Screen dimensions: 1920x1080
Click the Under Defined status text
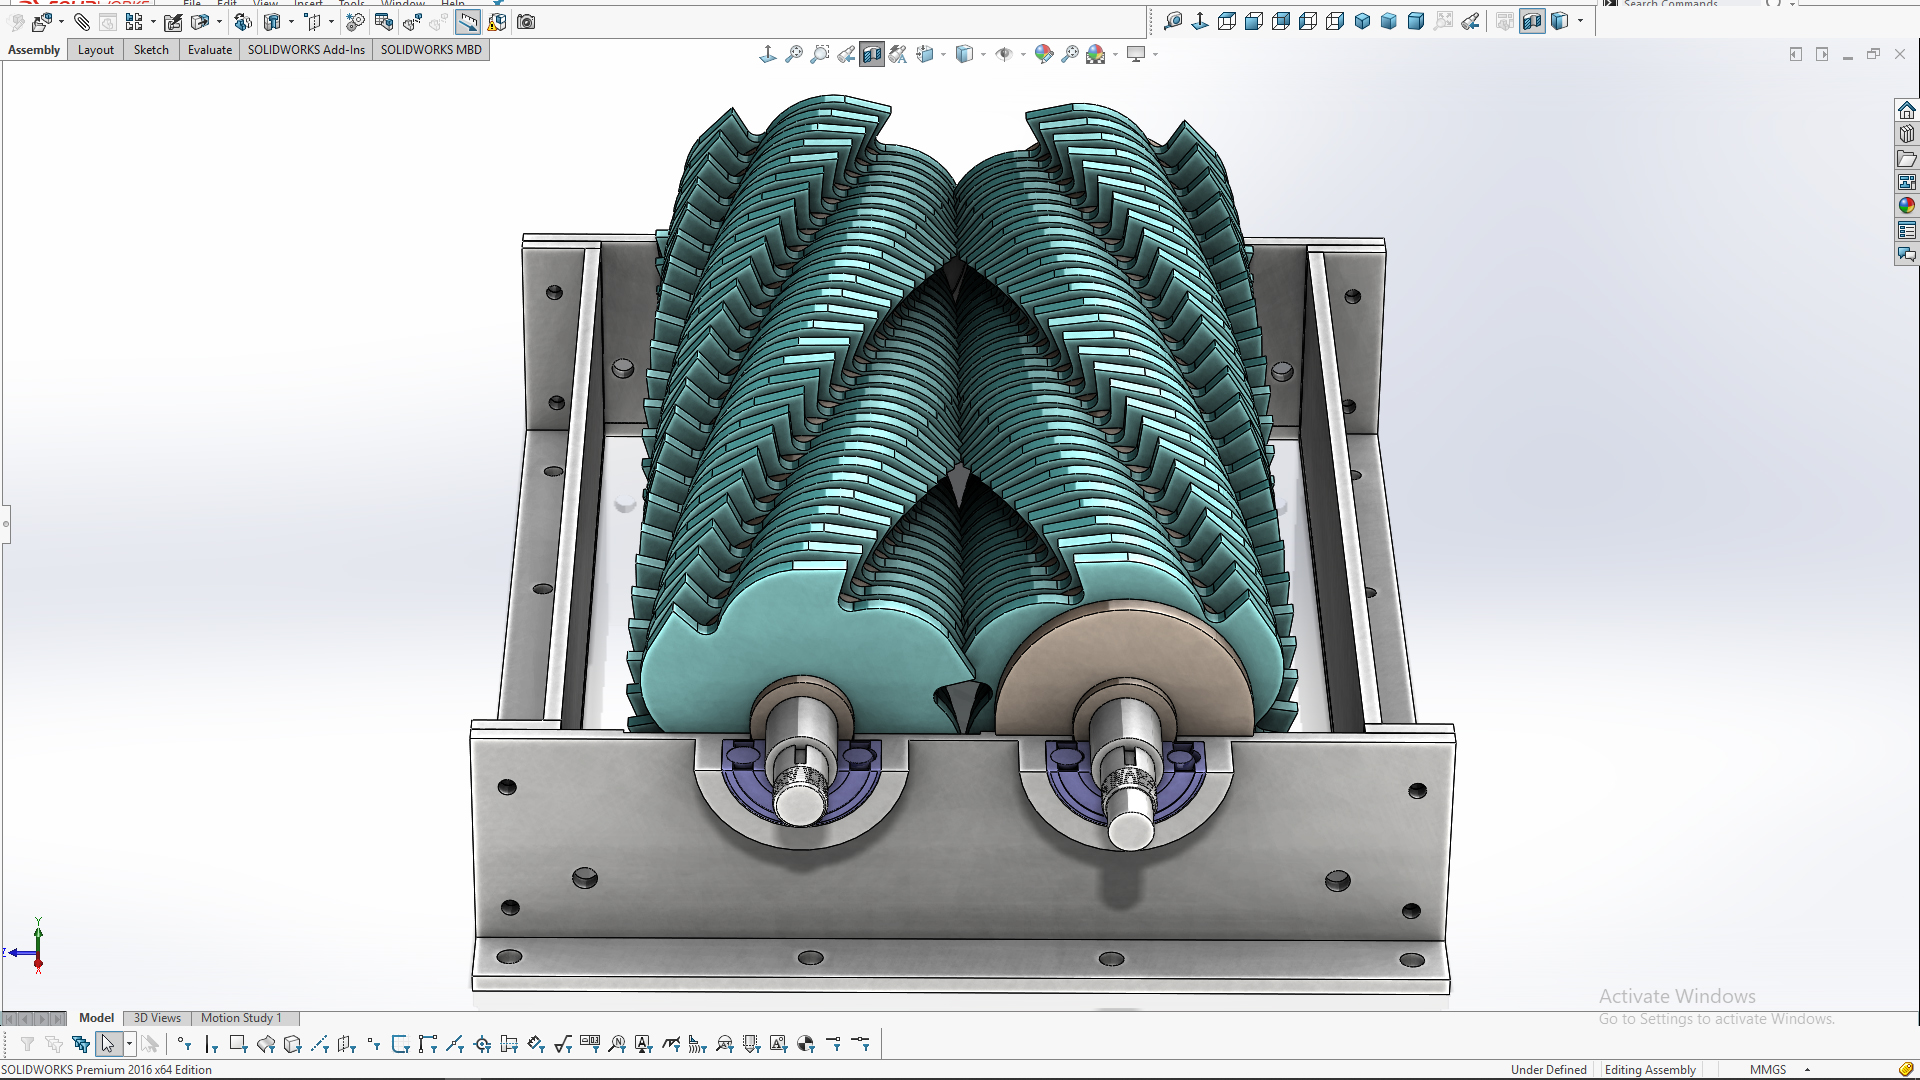click(x=1548, y=1070)
